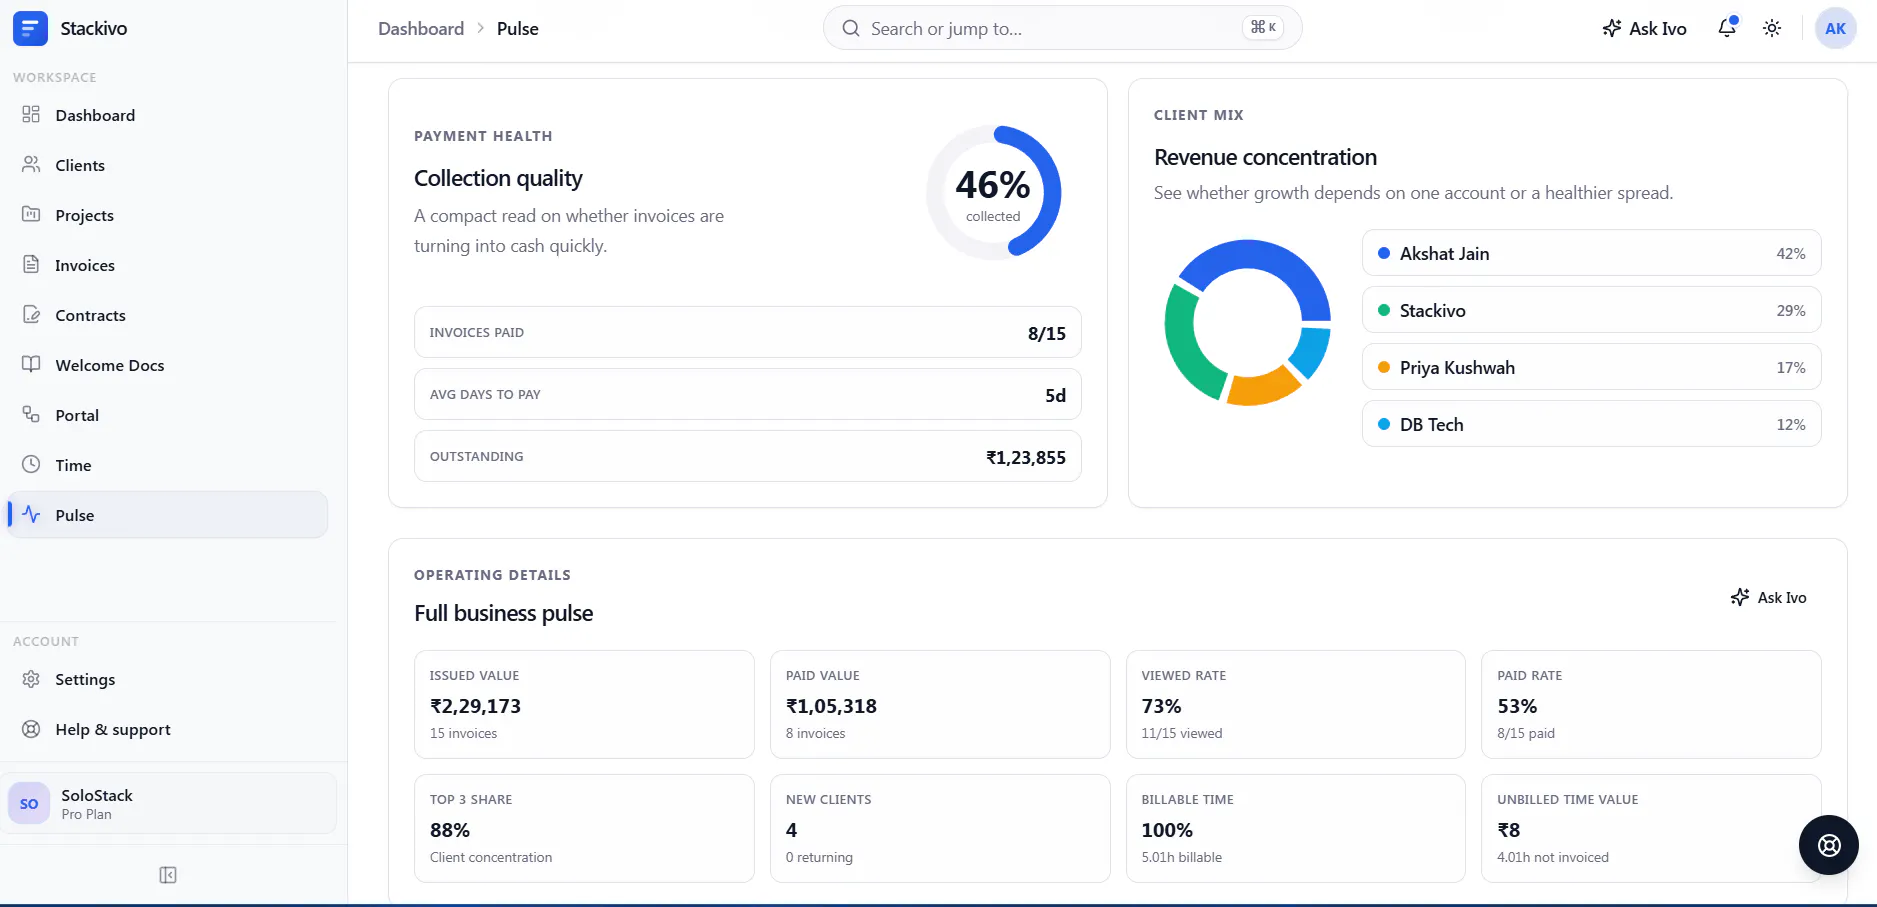Click the Search or jump to field
This screenshot has height=907, width=1877.
[1062, 28]
